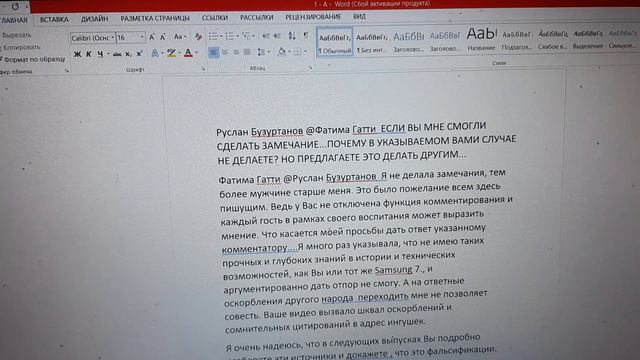Open Шрифт dialog launcher
The width and height of the screenshot is (640, 360).
203,69
